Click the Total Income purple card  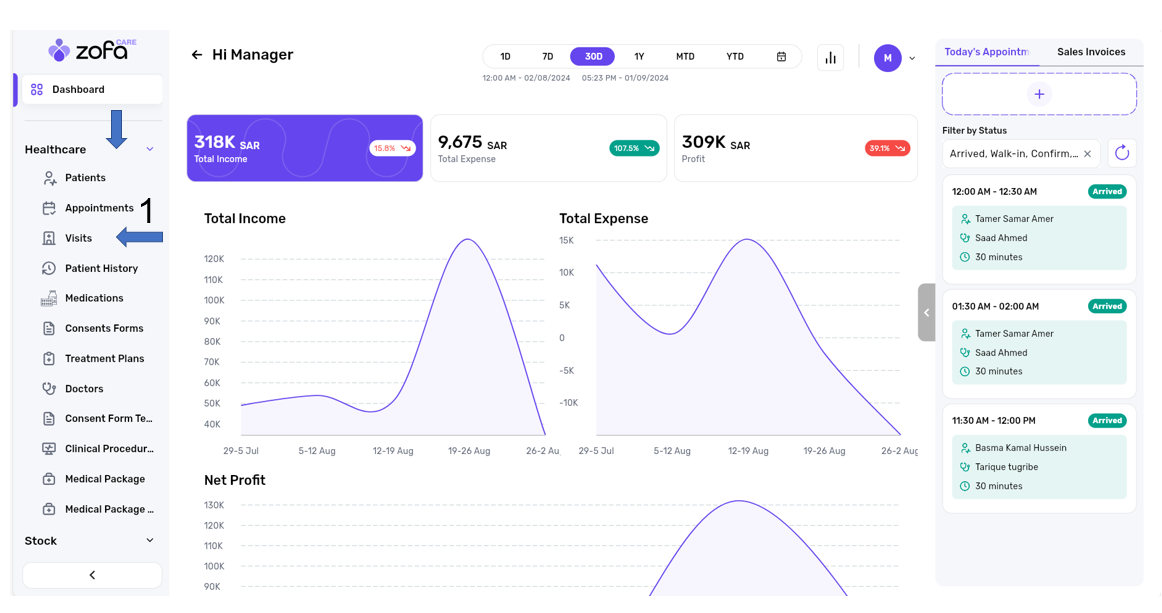pyautogui.click(x=304, y=148)
